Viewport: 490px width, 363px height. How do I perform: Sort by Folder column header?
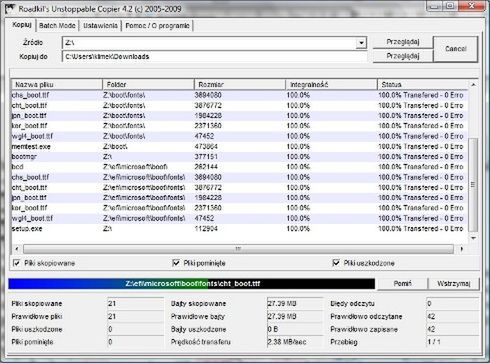(x=148, y=84)
